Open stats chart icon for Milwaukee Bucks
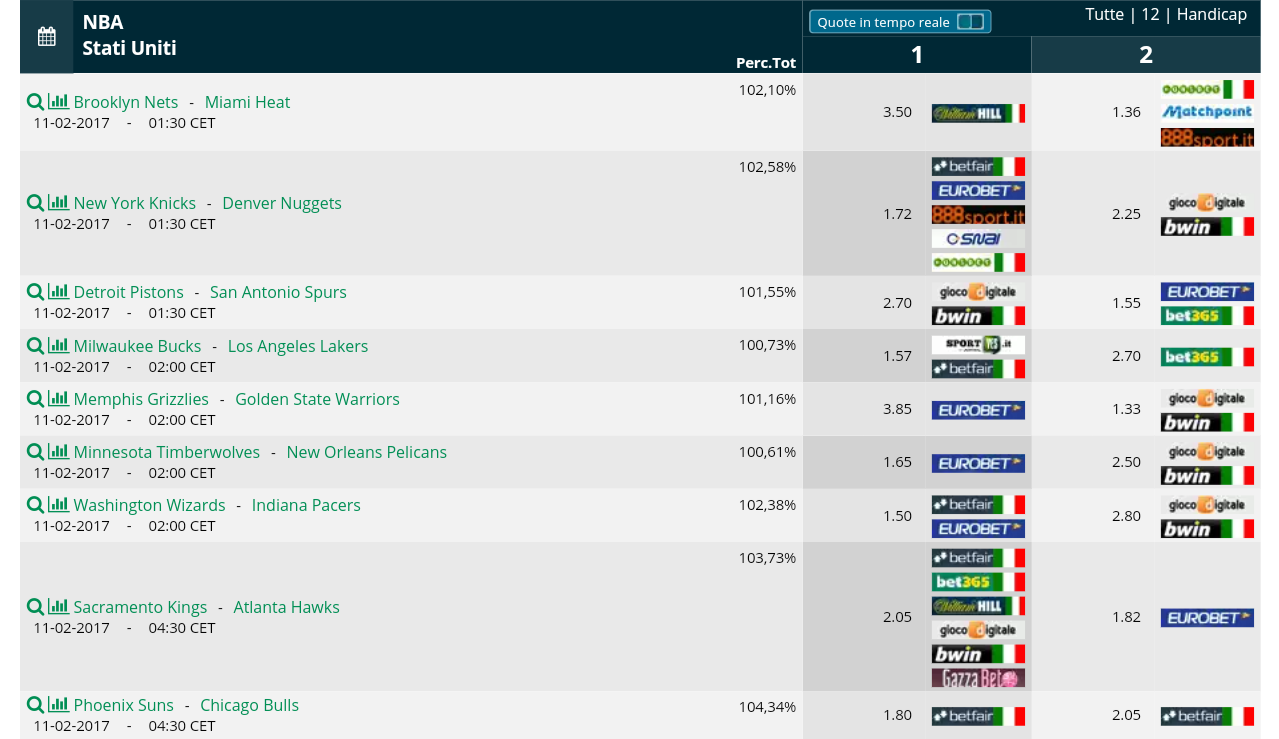 coord(58,345)
